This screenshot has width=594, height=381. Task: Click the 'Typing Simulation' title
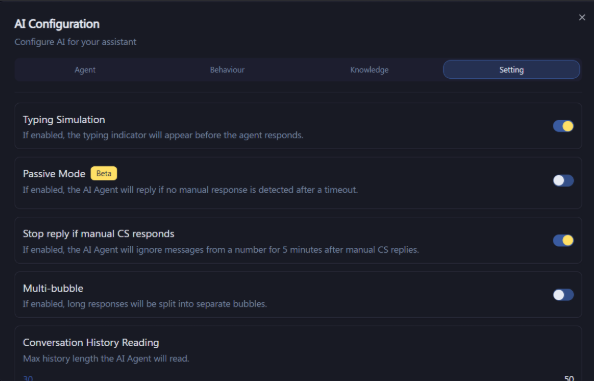[64, 120]
